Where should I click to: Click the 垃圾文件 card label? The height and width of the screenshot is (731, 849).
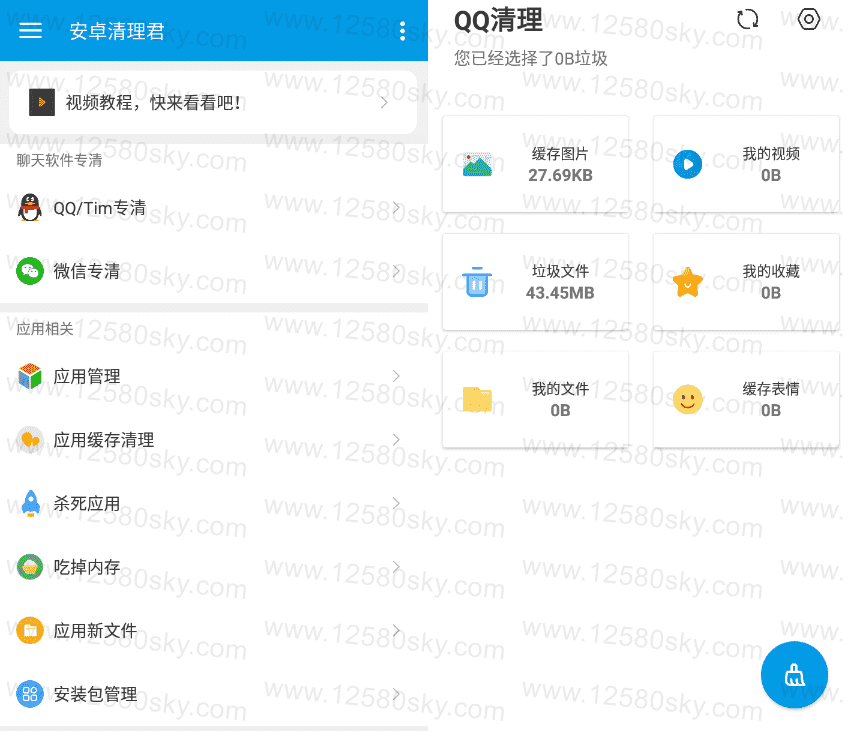point(560,271)
